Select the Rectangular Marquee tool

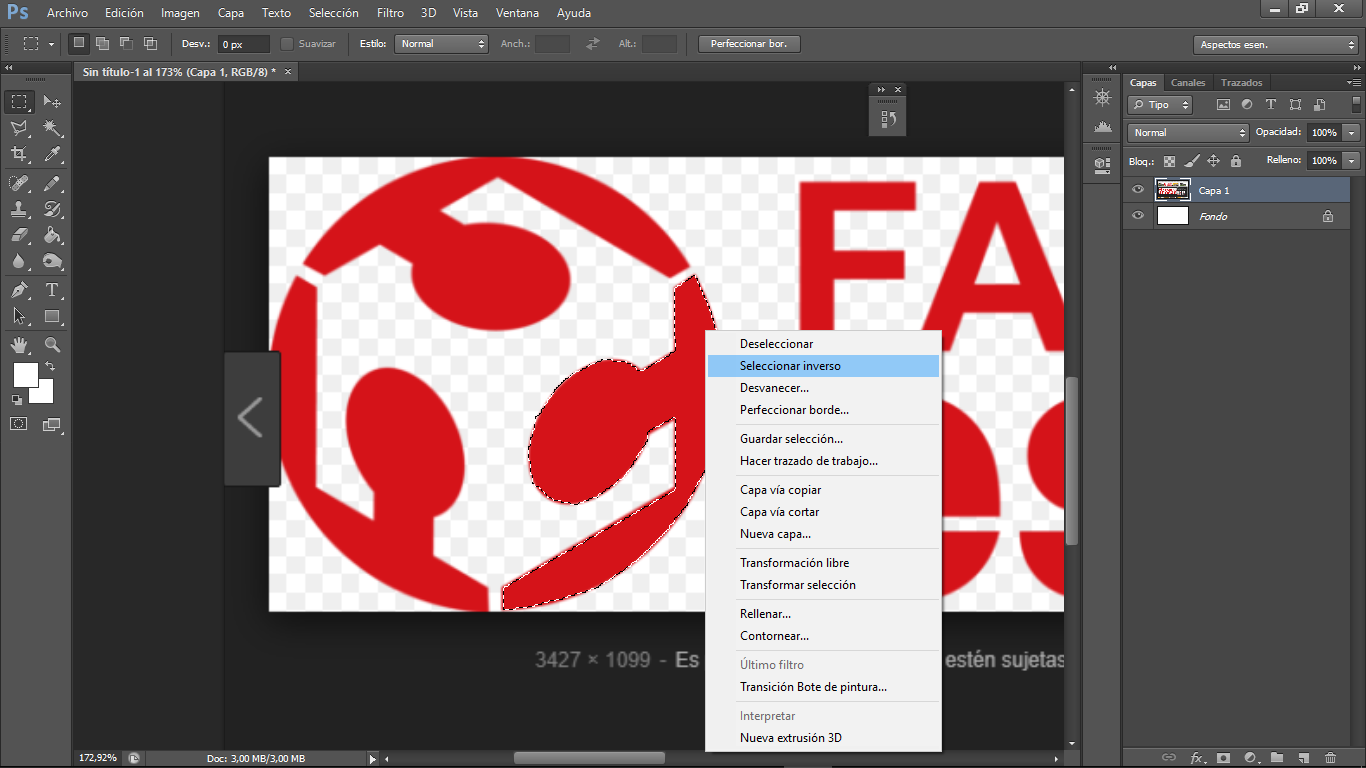tap(19, 102)
